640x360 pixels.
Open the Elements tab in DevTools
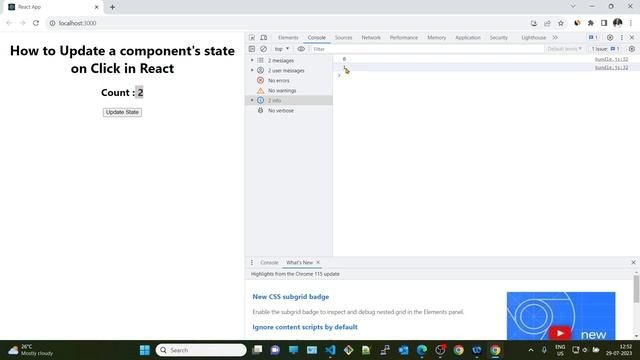(288, 38)
